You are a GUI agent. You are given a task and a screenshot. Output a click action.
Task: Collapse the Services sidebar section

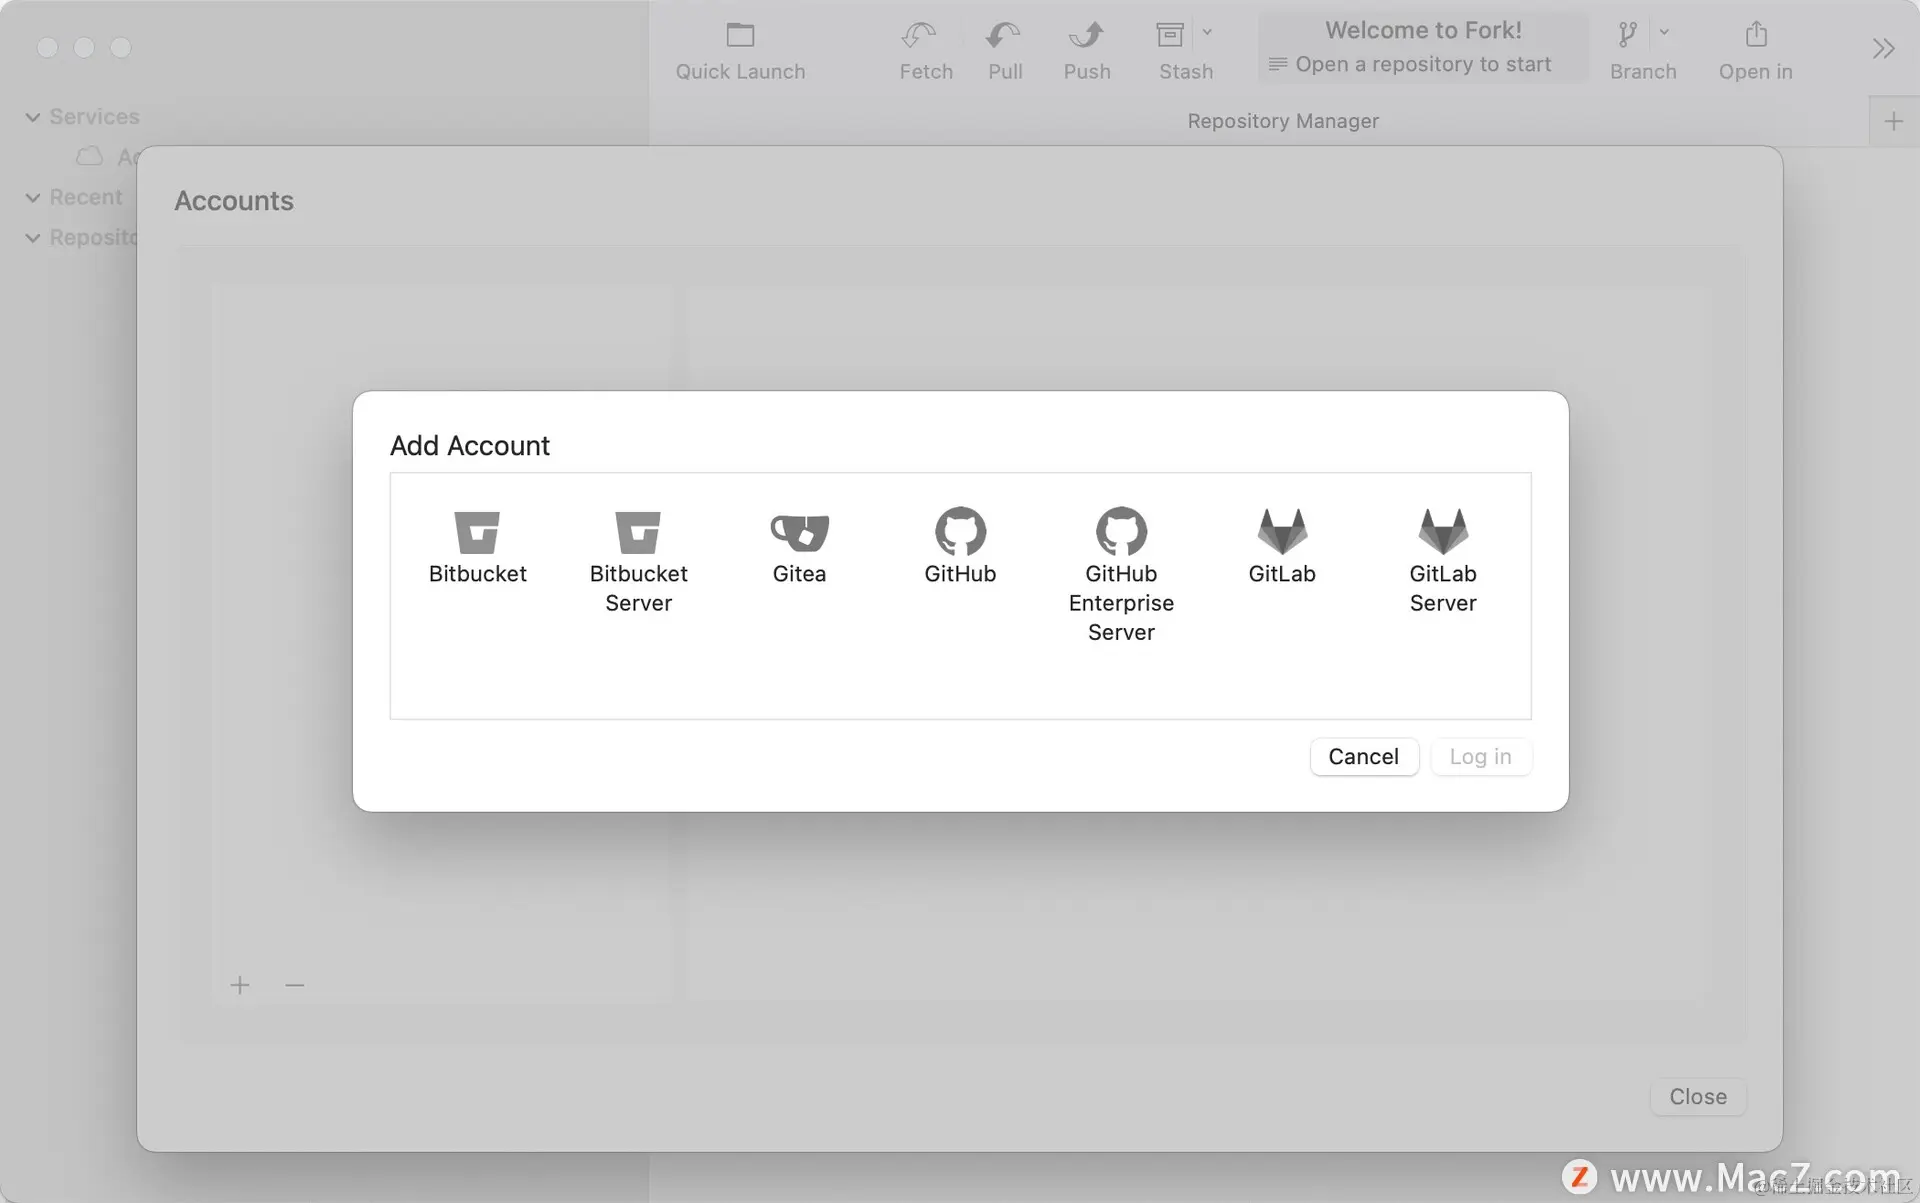(x=32, y=117)
